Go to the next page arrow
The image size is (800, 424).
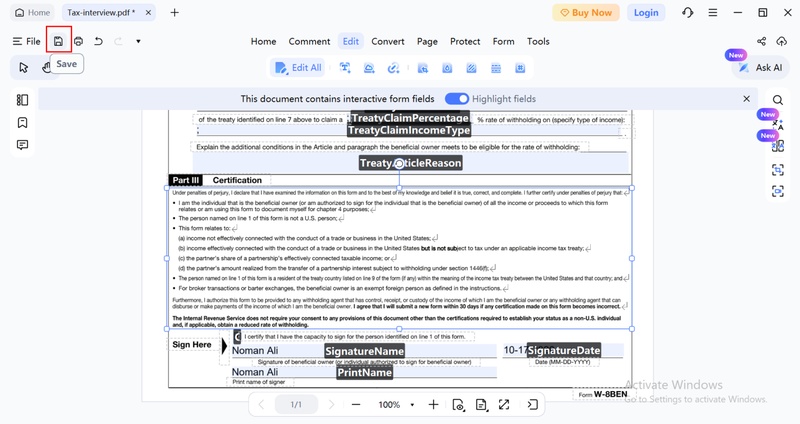click(x=331, y=405)
